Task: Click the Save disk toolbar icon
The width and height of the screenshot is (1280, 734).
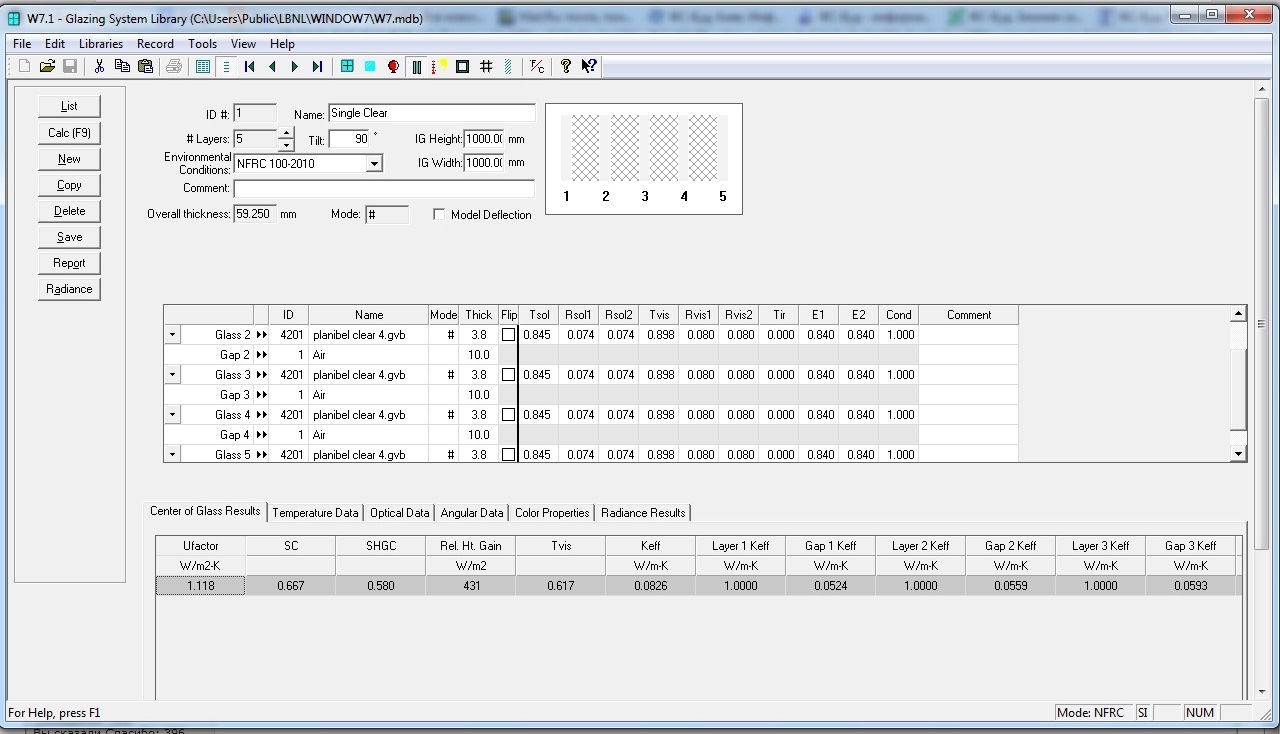Action: point(70,66)
